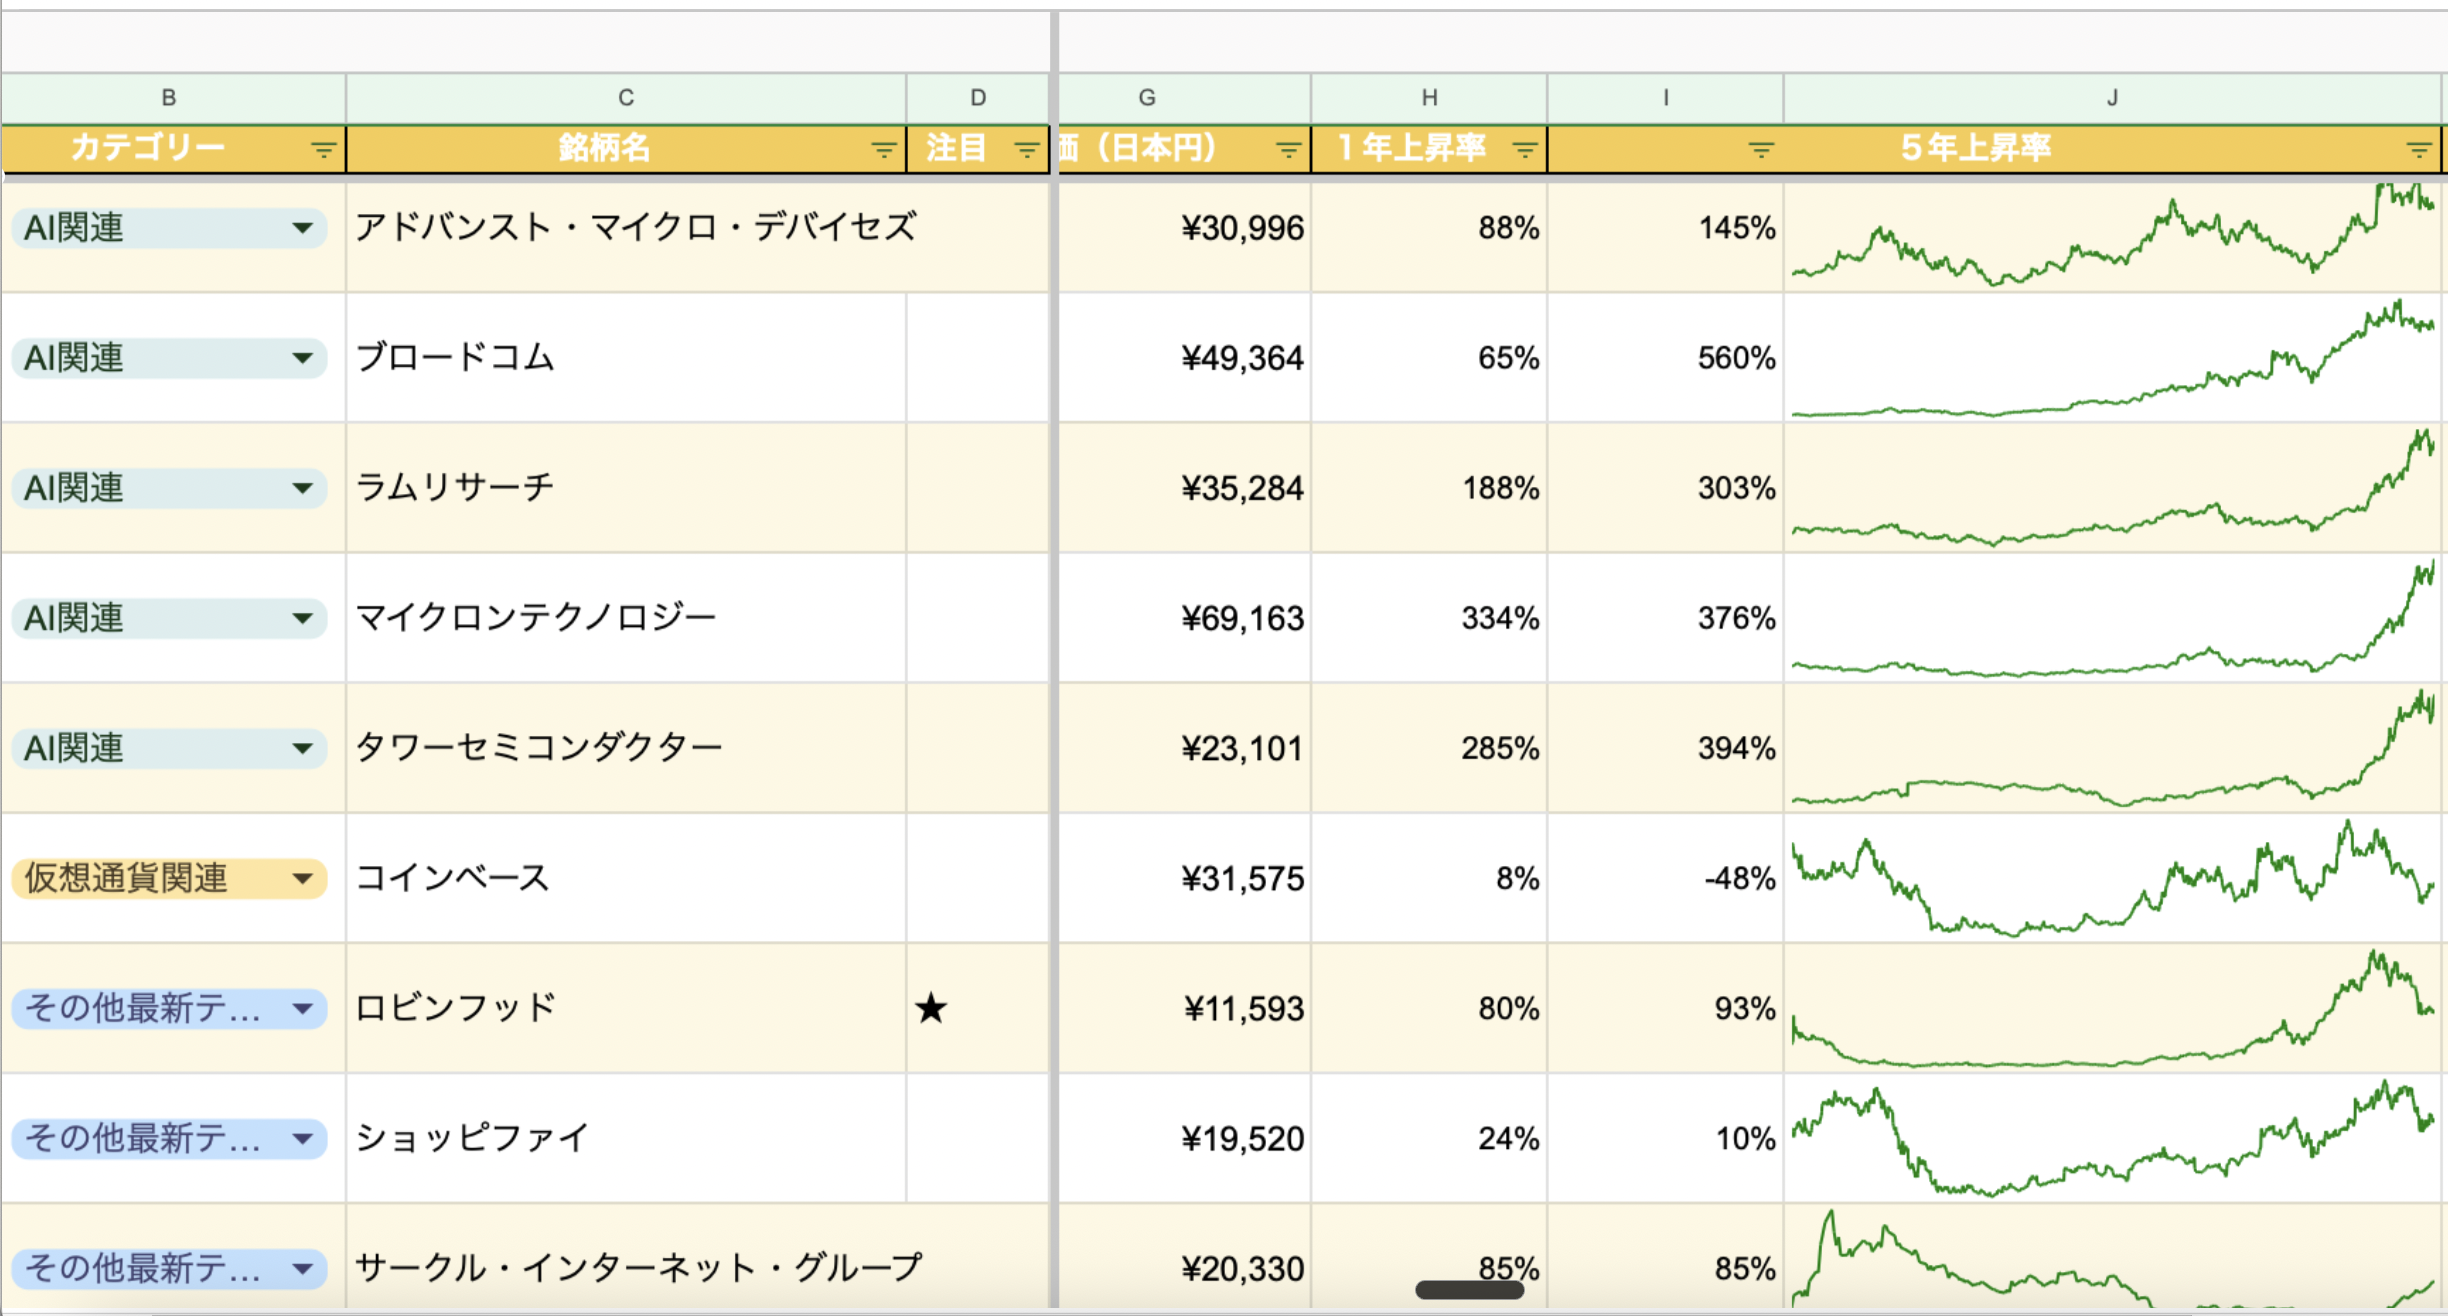Viewport: 2448px width, 1316px height.
Task: Open filter icon on 5年上昇率 header
Action: (2418, 150)
